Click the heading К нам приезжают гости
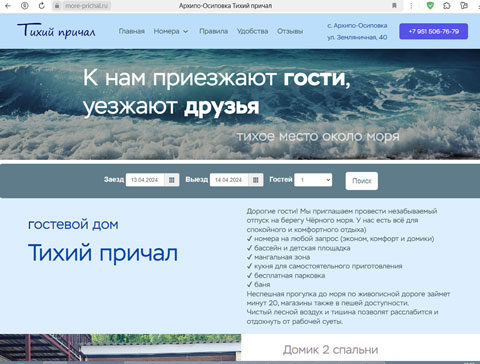 point(217,78)
